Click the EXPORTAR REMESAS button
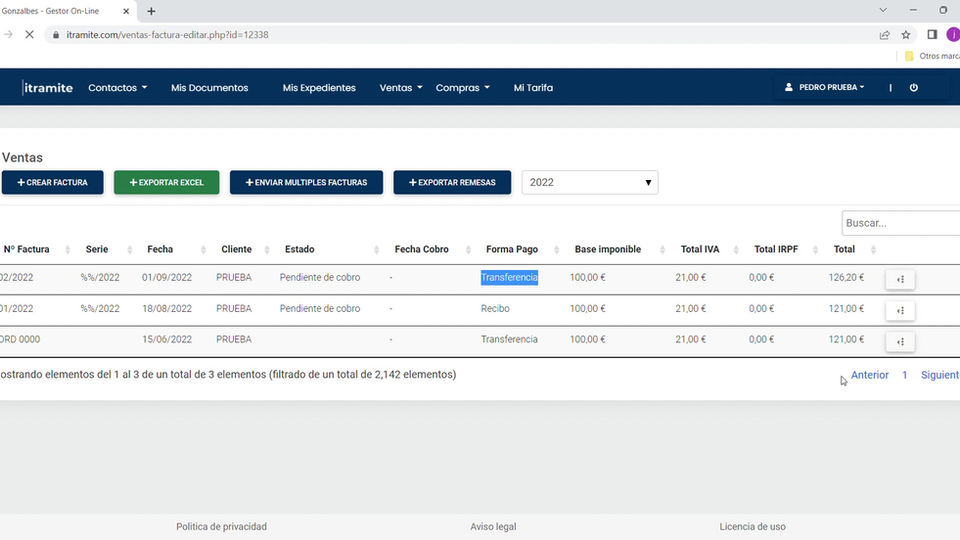The width and height of the screenshot is (960, 540). click(x=452, y=182)
